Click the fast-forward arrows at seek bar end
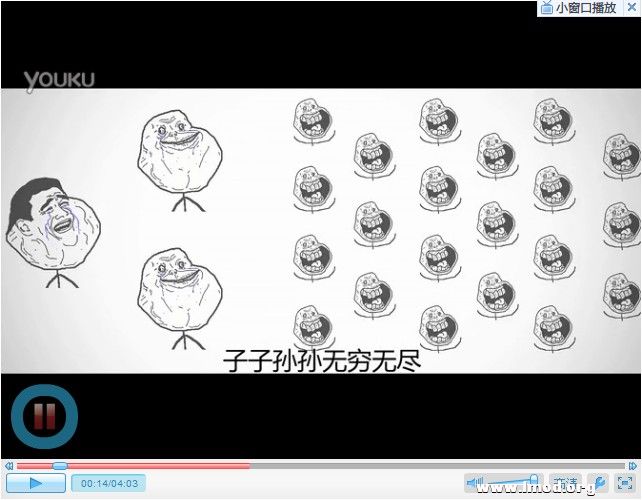This screenshot has height=500, width=642. (x=633, y=466)
